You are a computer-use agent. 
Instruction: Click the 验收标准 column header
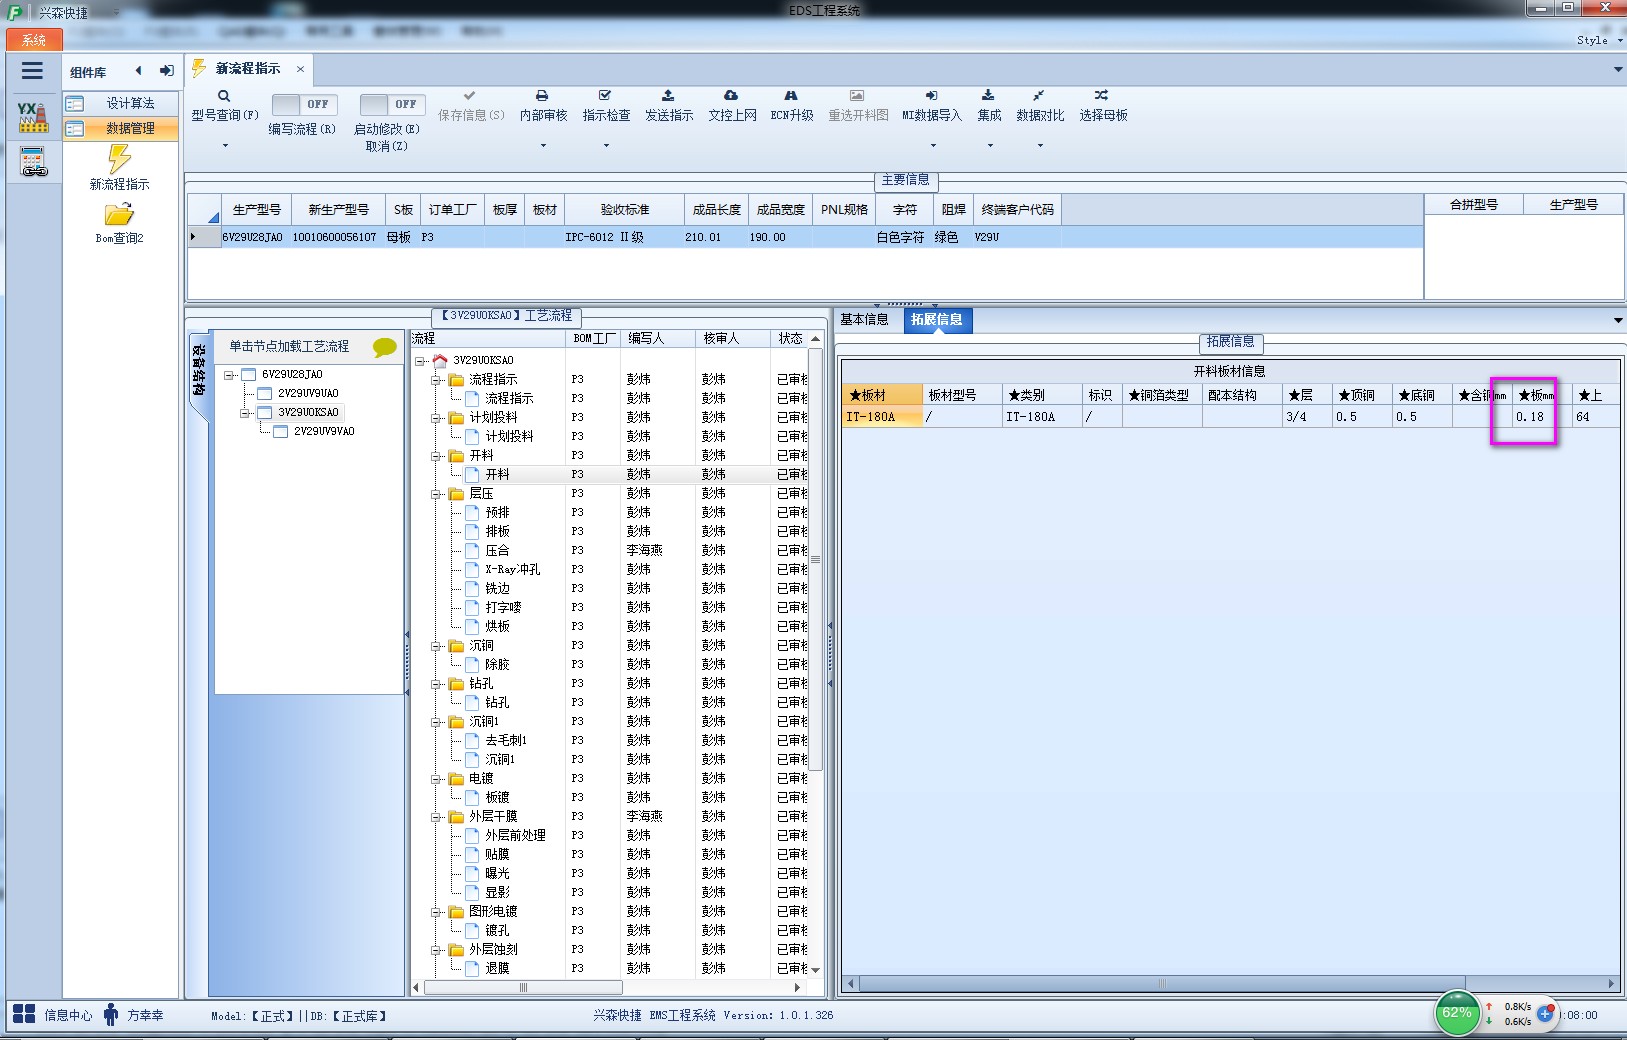[624, 210]
